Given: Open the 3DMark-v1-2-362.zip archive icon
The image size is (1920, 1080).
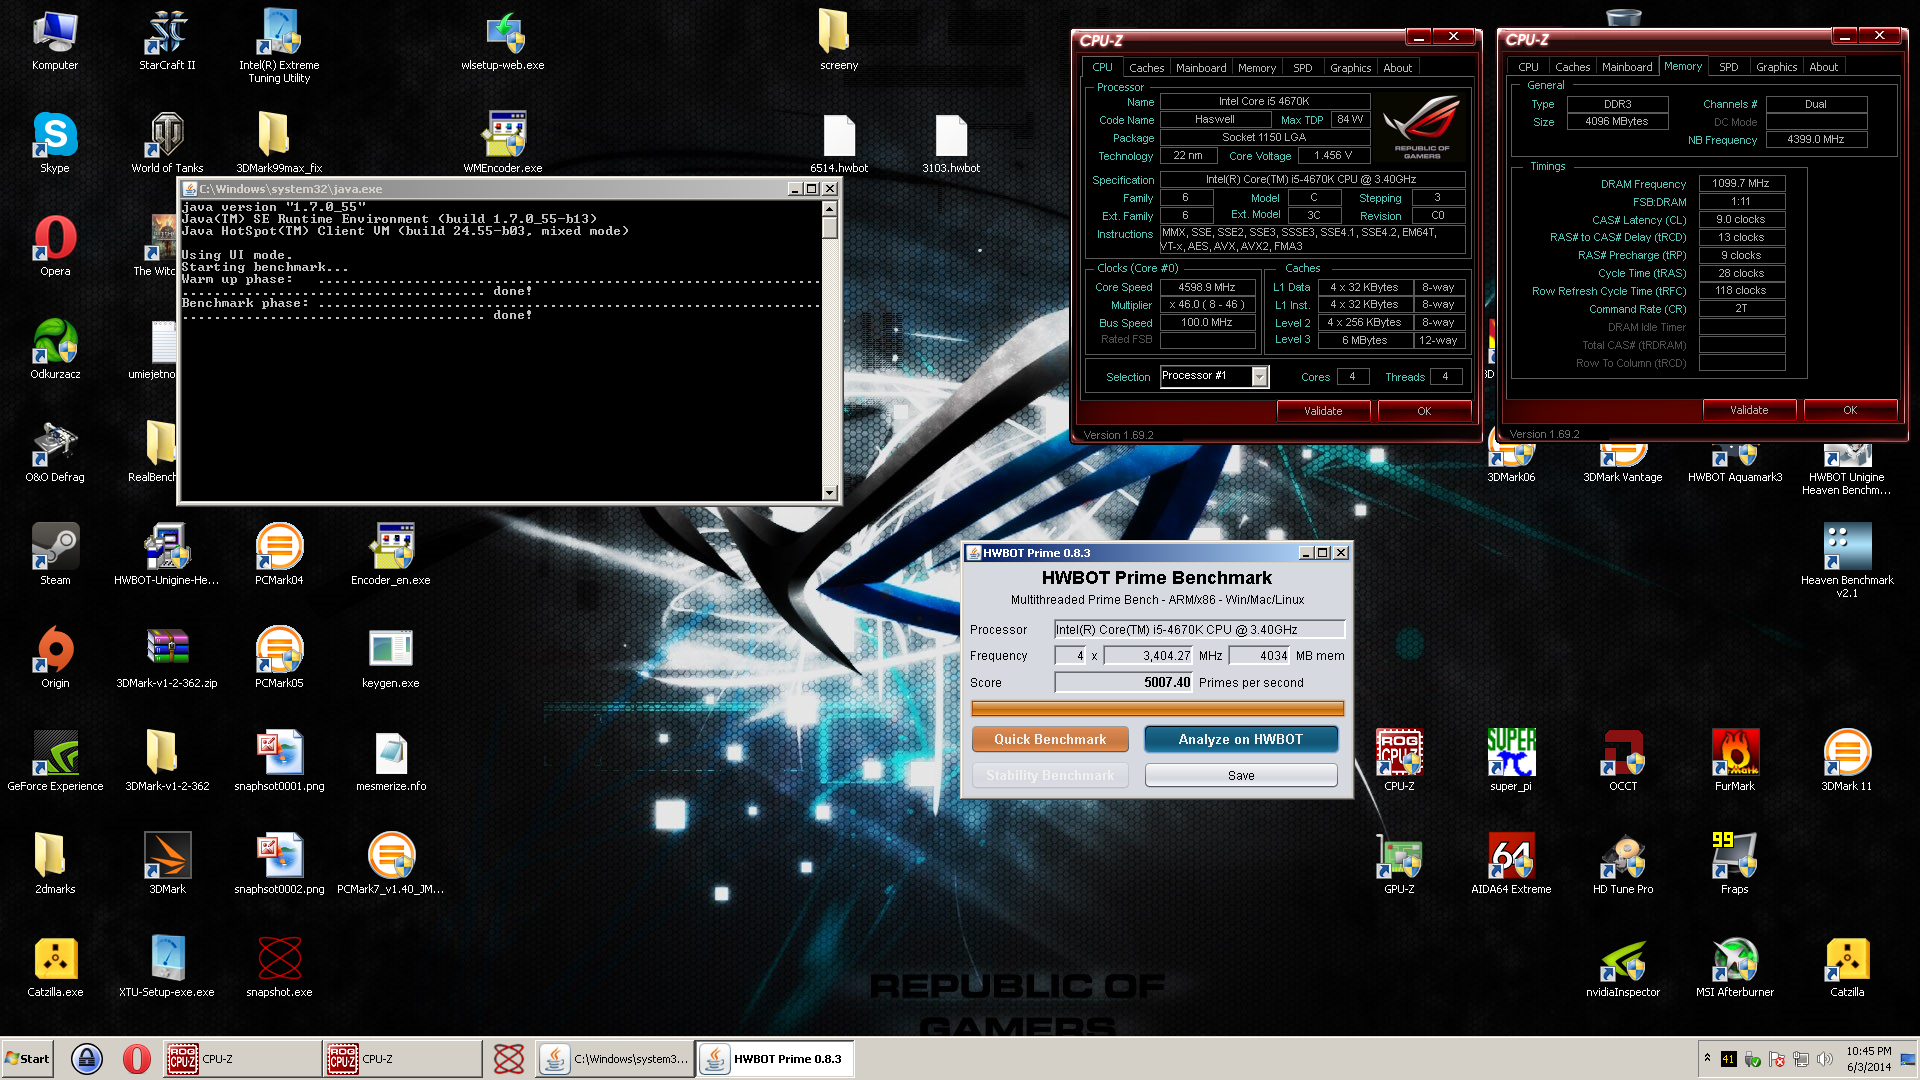Looking at the screenshot, I should pos(167,658).
